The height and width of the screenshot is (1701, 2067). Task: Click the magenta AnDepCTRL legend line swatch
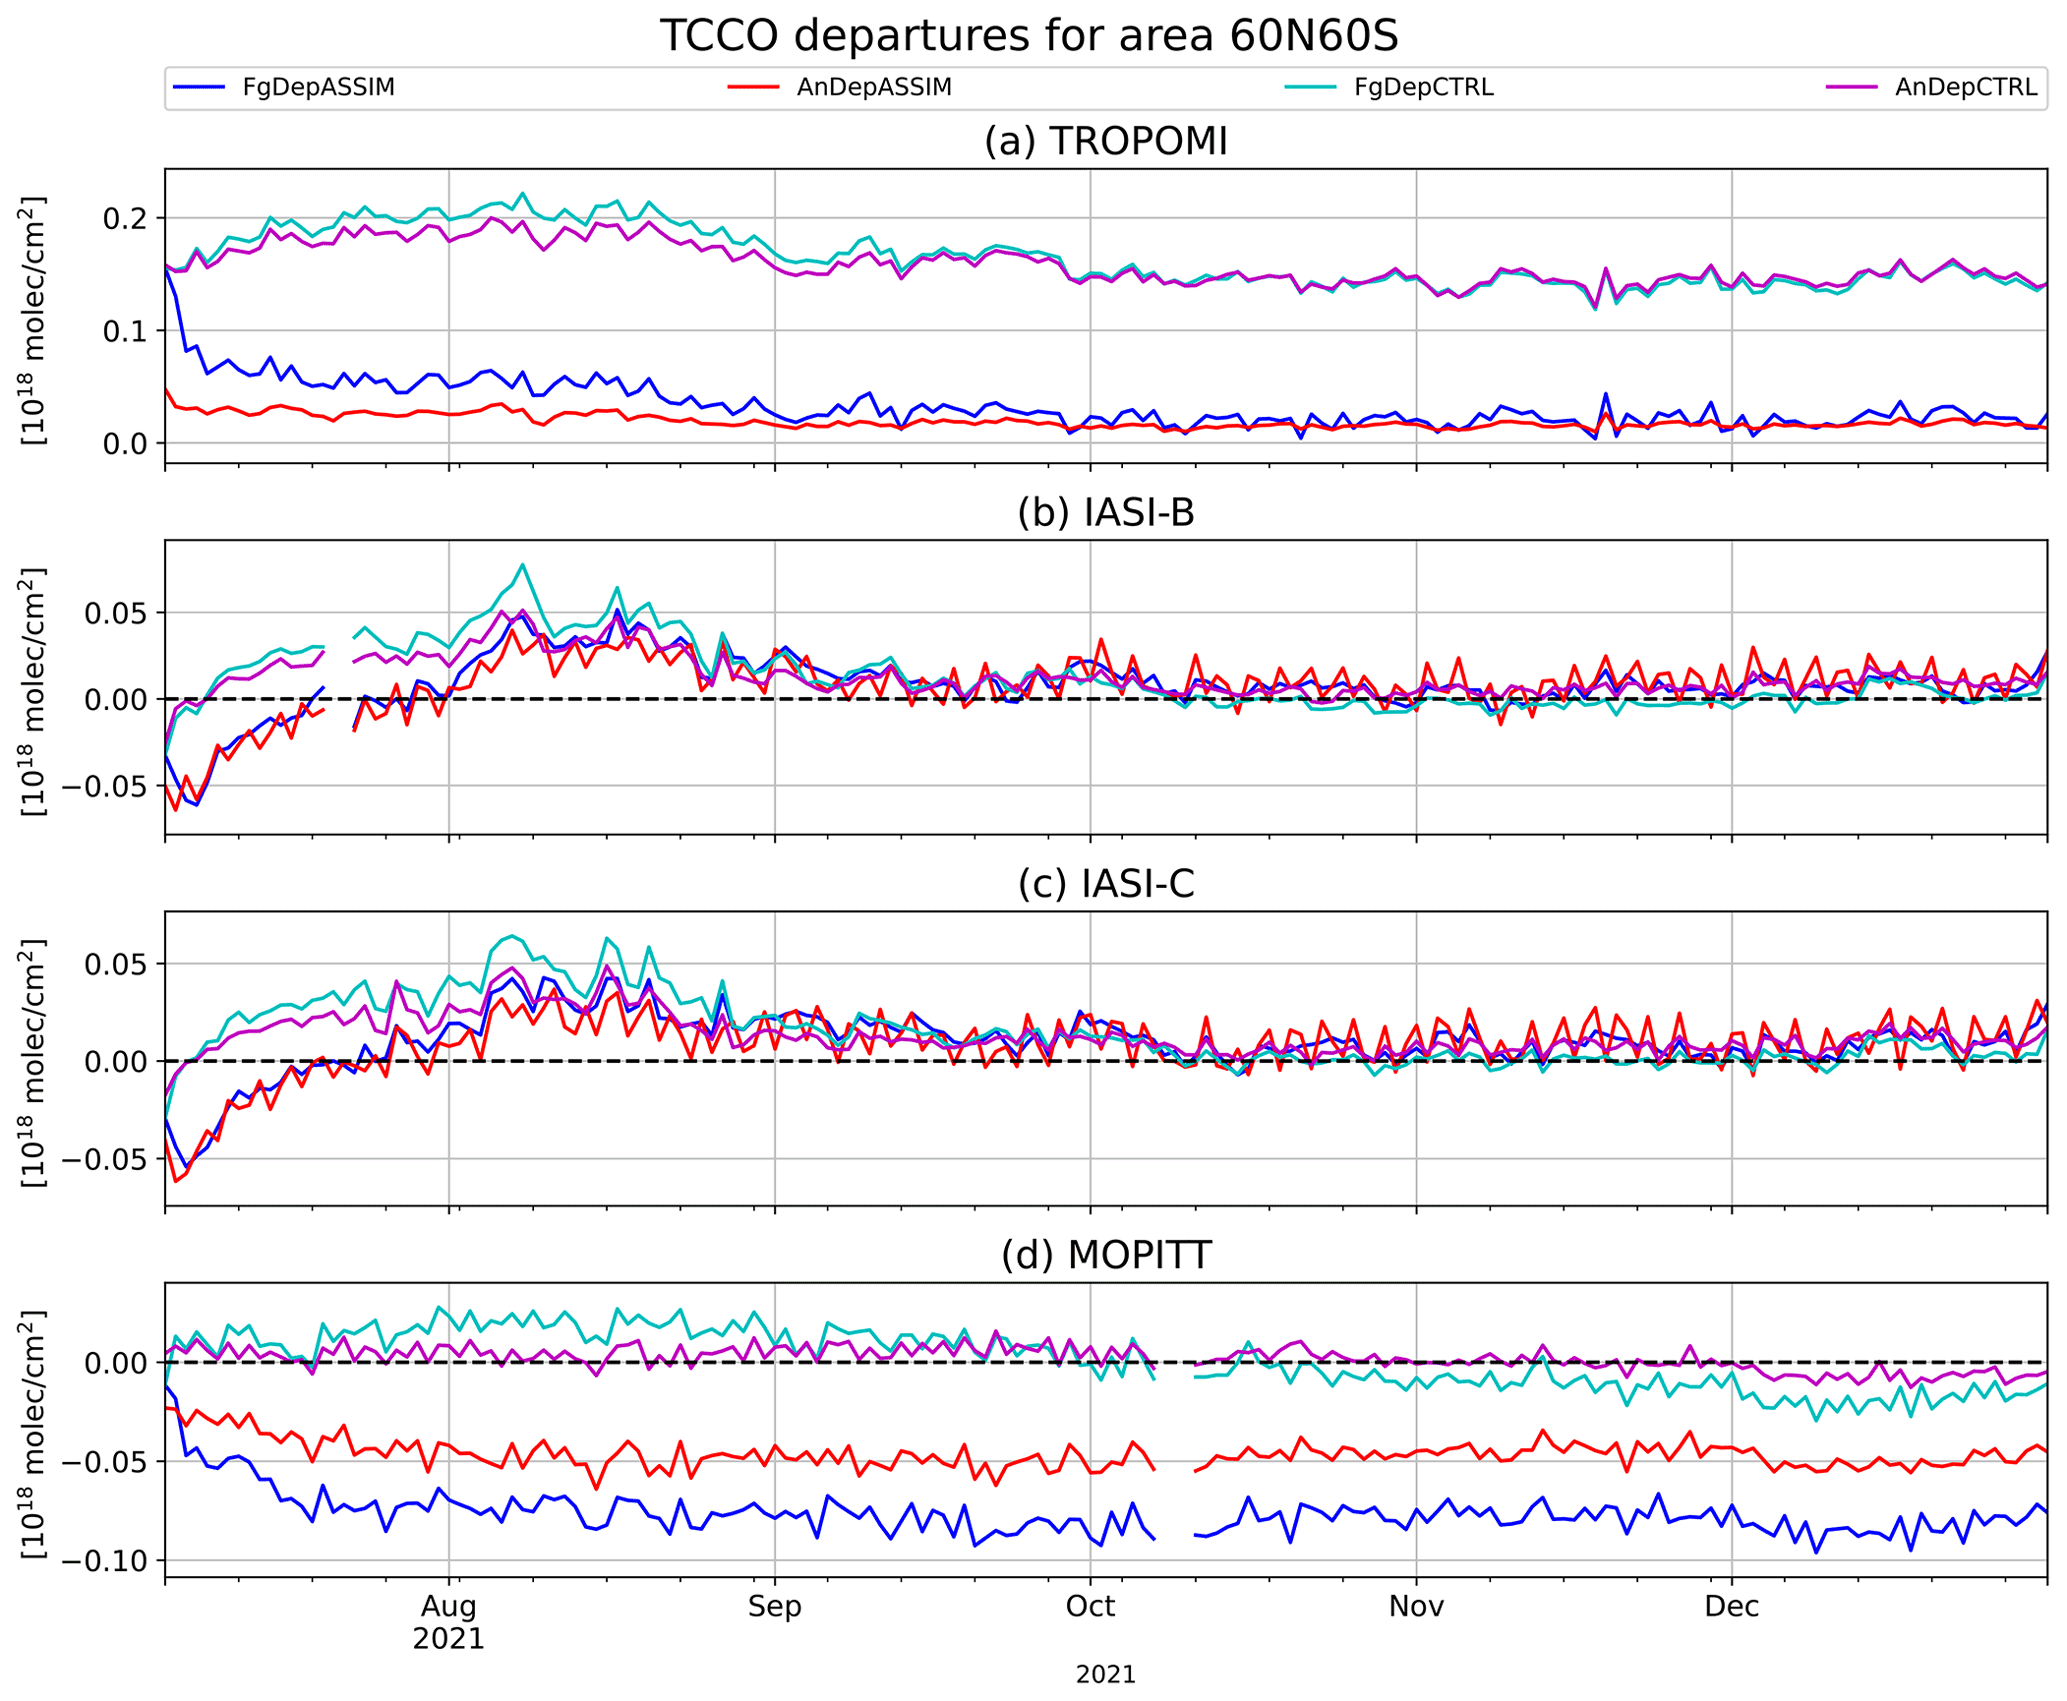point(1851,88)
